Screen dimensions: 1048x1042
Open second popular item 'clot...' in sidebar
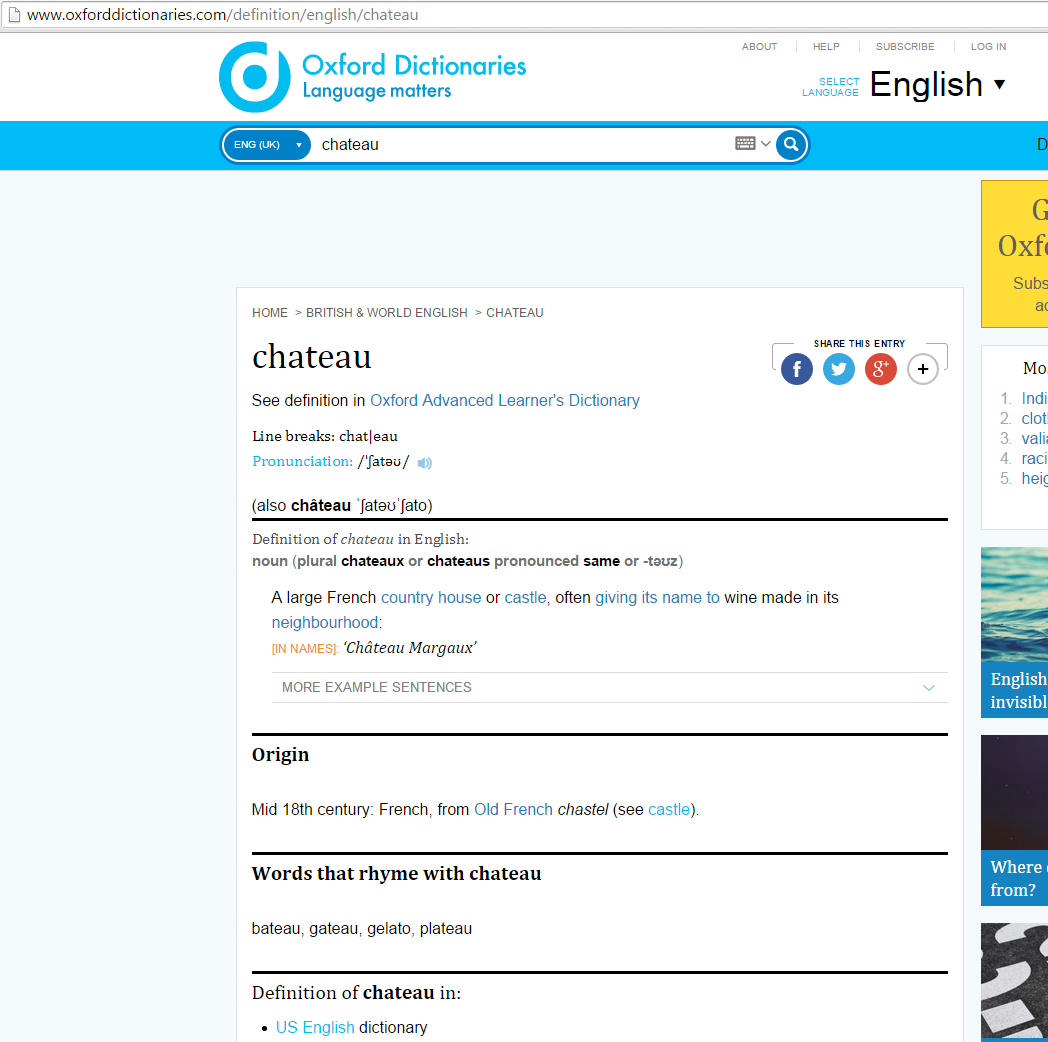click(x=1034, y=418)
